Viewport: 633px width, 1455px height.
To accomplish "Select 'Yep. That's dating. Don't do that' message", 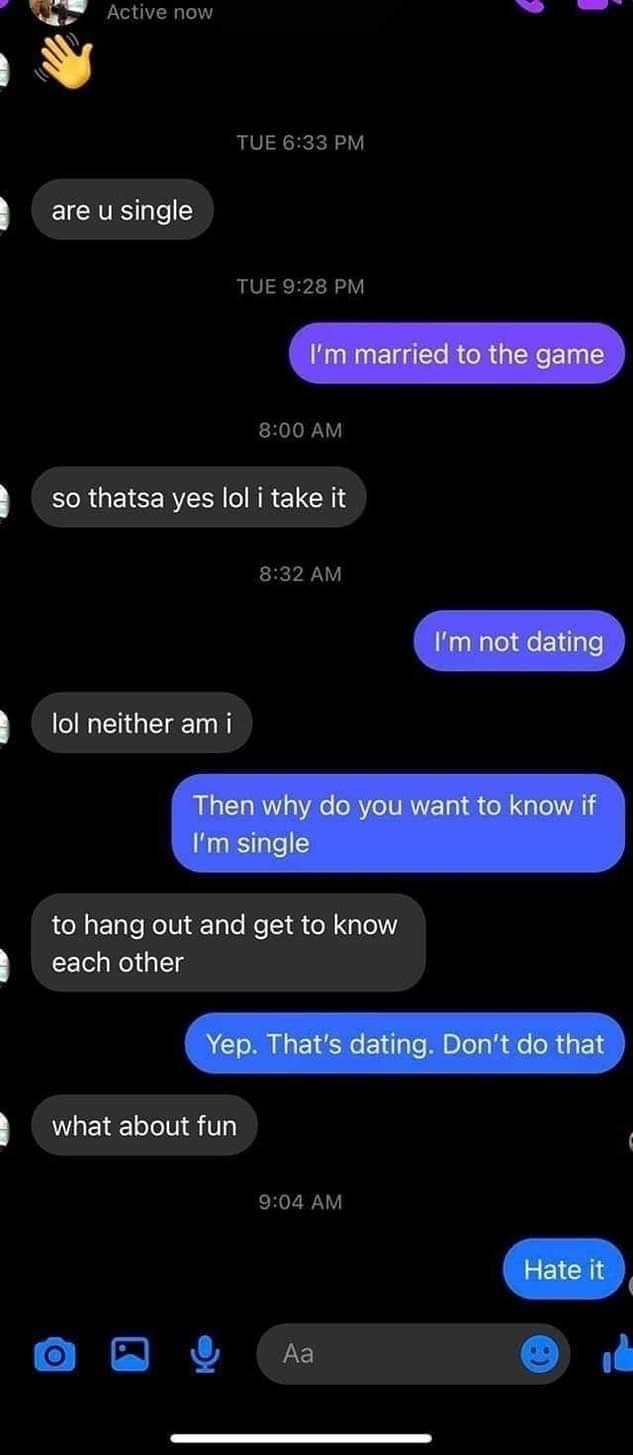I will [x=405, y=1043].
